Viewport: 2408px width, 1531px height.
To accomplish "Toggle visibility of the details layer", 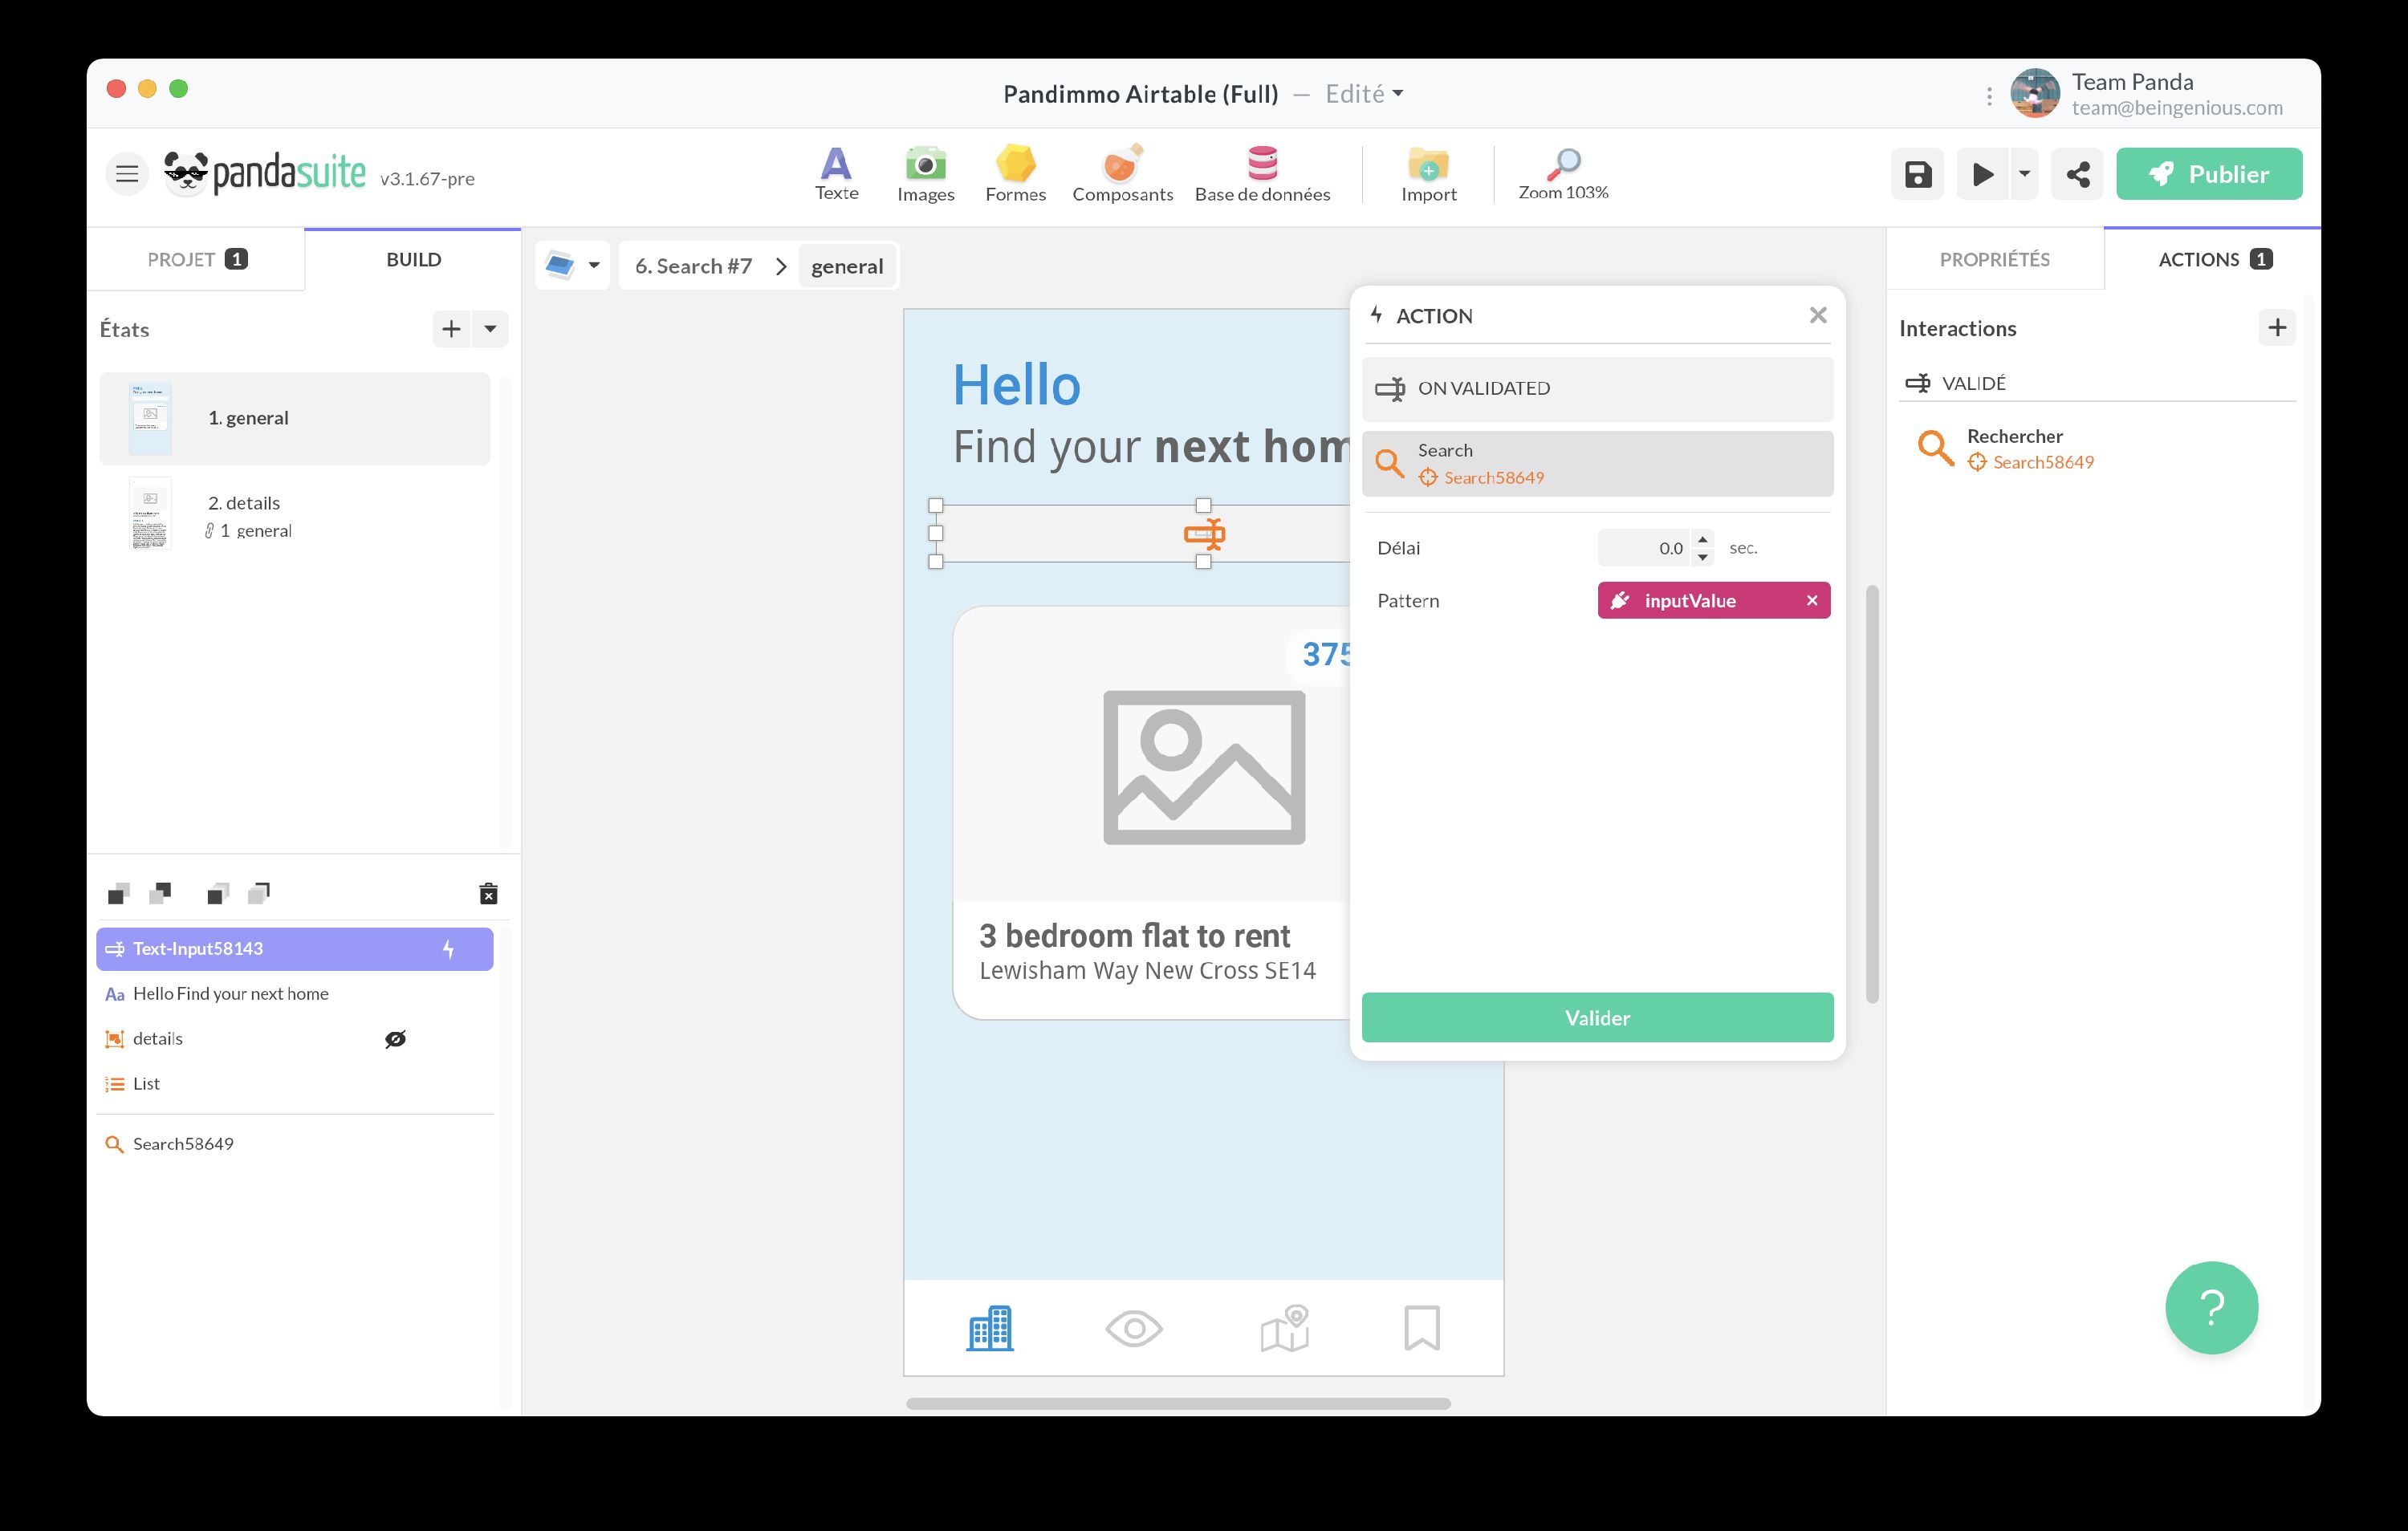I will click(396, 1038).
